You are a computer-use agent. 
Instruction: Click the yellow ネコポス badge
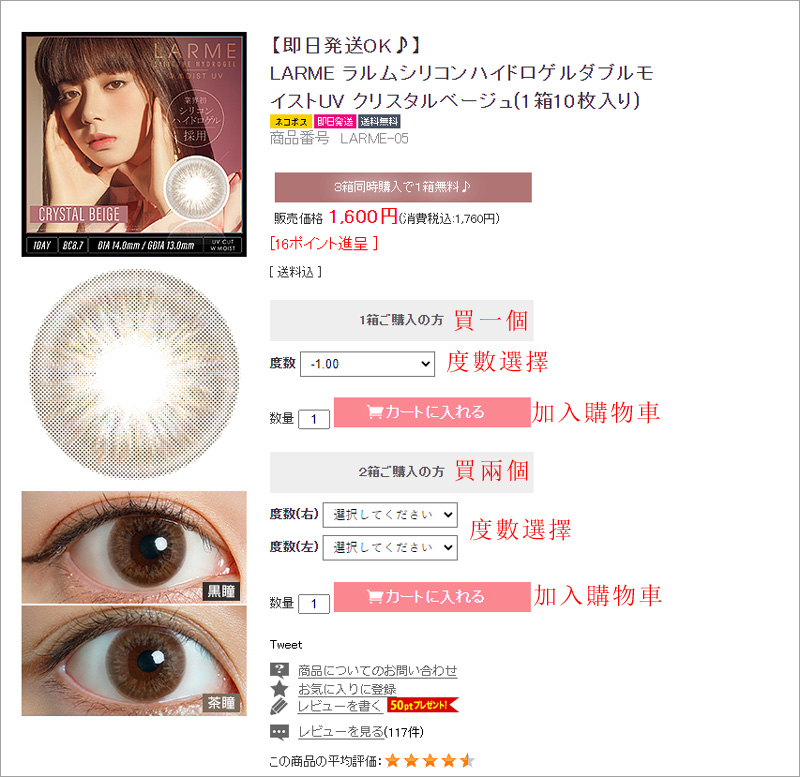click(290, 121)
